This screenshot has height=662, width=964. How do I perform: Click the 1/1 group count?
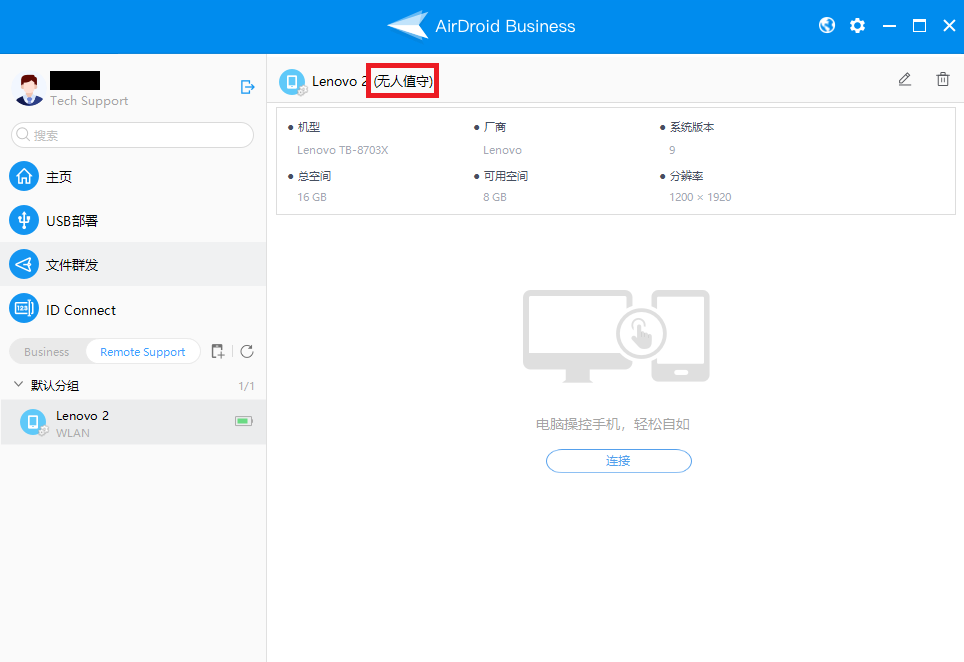246,386
